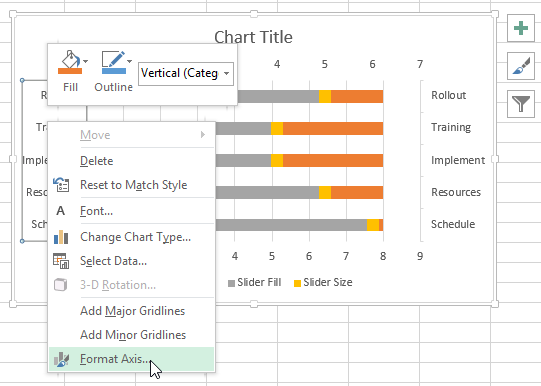
Task: Expand the Outline color dropdown arrow
Action: pyautogui.click(x=129, y=61)
